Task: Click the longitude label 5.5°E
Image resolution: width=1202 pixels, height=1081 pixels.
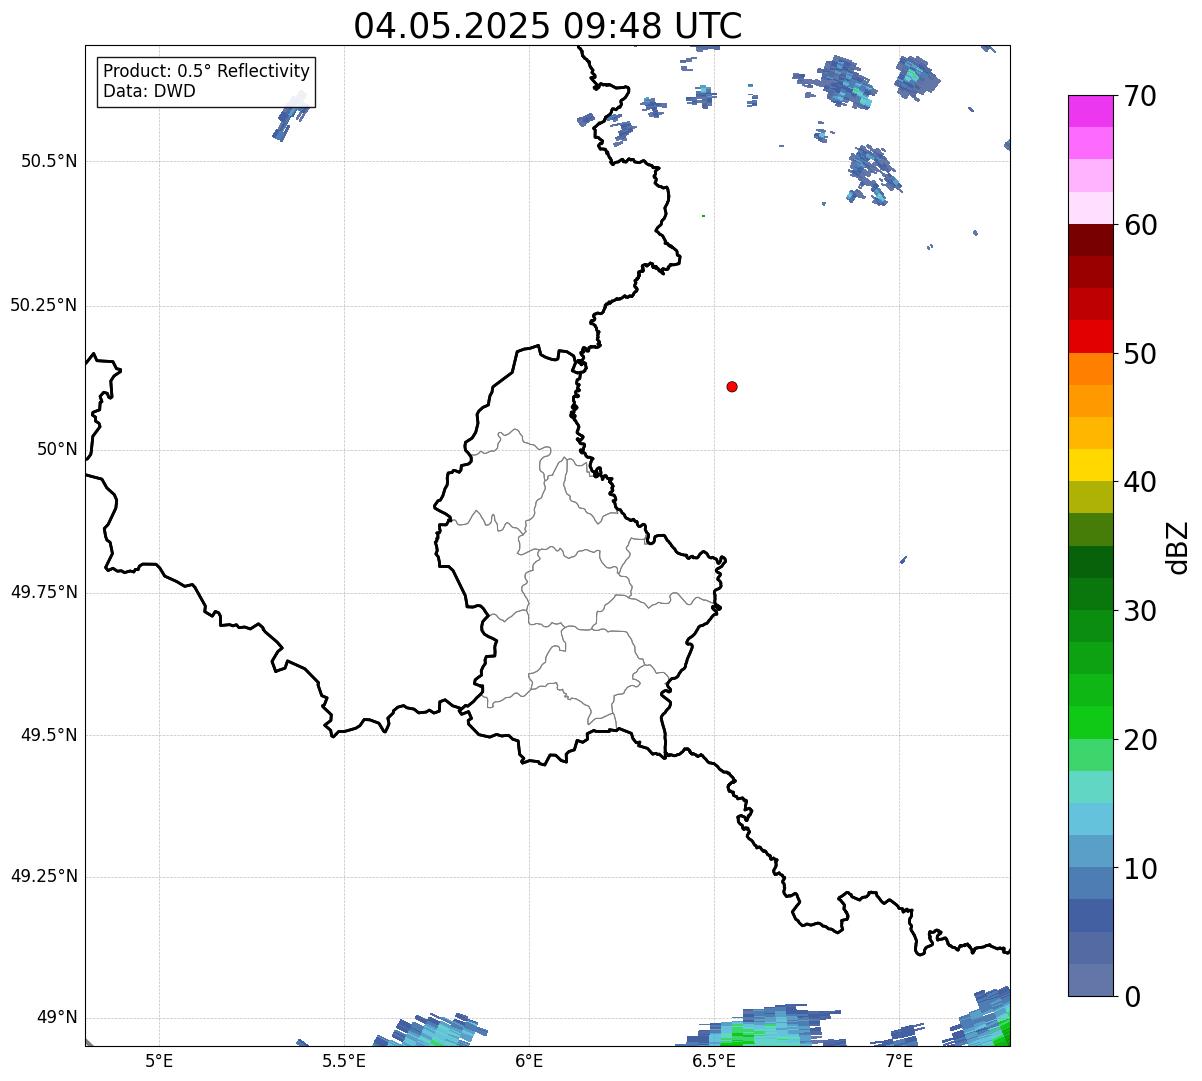Action: point(344,1060)
